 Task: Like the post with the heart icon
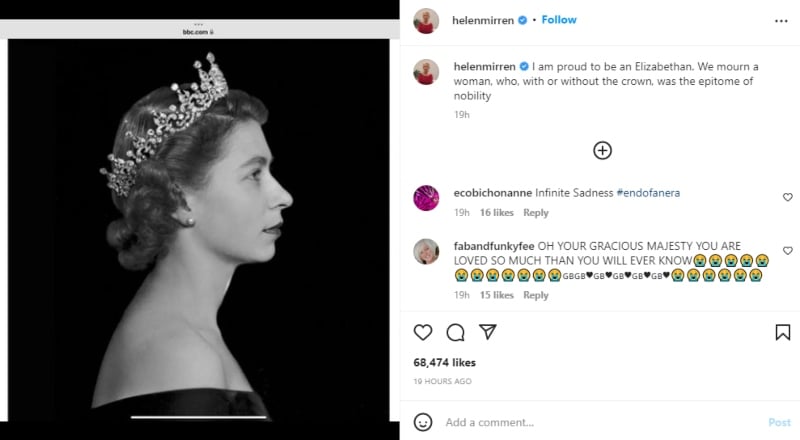tap(423, 332)
